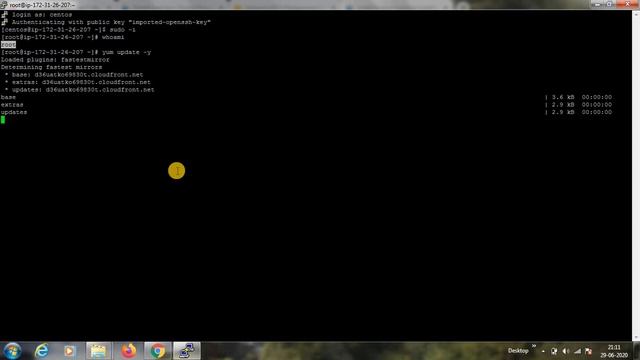Viewport: 640px width, 360px height.
Task: Click 'Authenticating with public key' line
Action: tap(111, 22)
